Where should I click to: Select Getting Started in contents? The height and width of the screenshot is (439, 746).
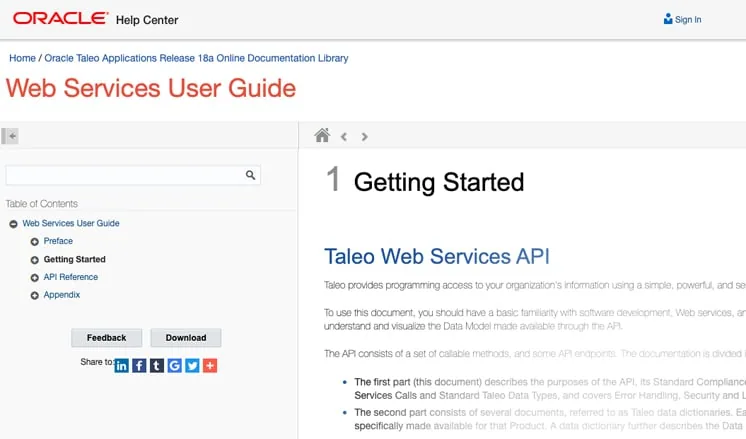click(x=75, y=259)
